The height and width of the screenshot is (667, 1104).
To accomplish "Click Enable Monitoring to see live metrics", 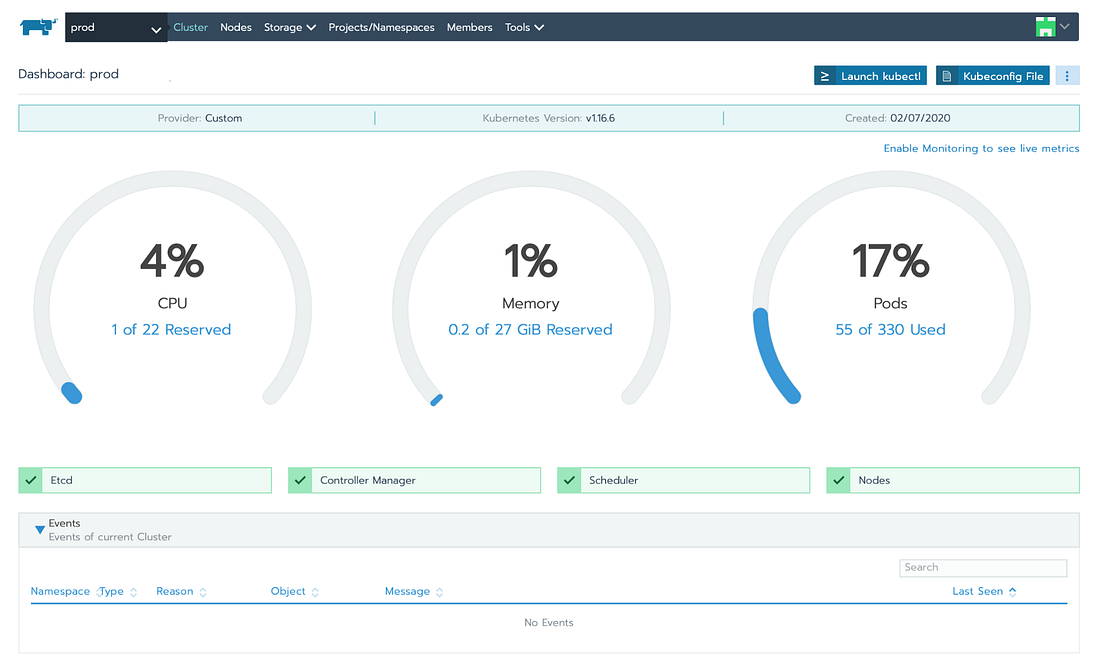I will point(981,149).
